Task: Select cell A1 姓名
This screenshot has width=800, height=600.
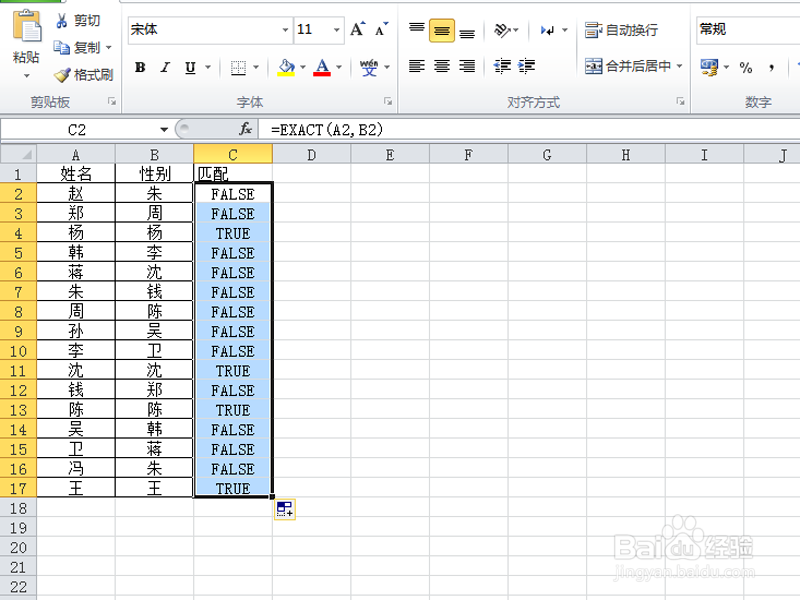Action: point(76,174)
